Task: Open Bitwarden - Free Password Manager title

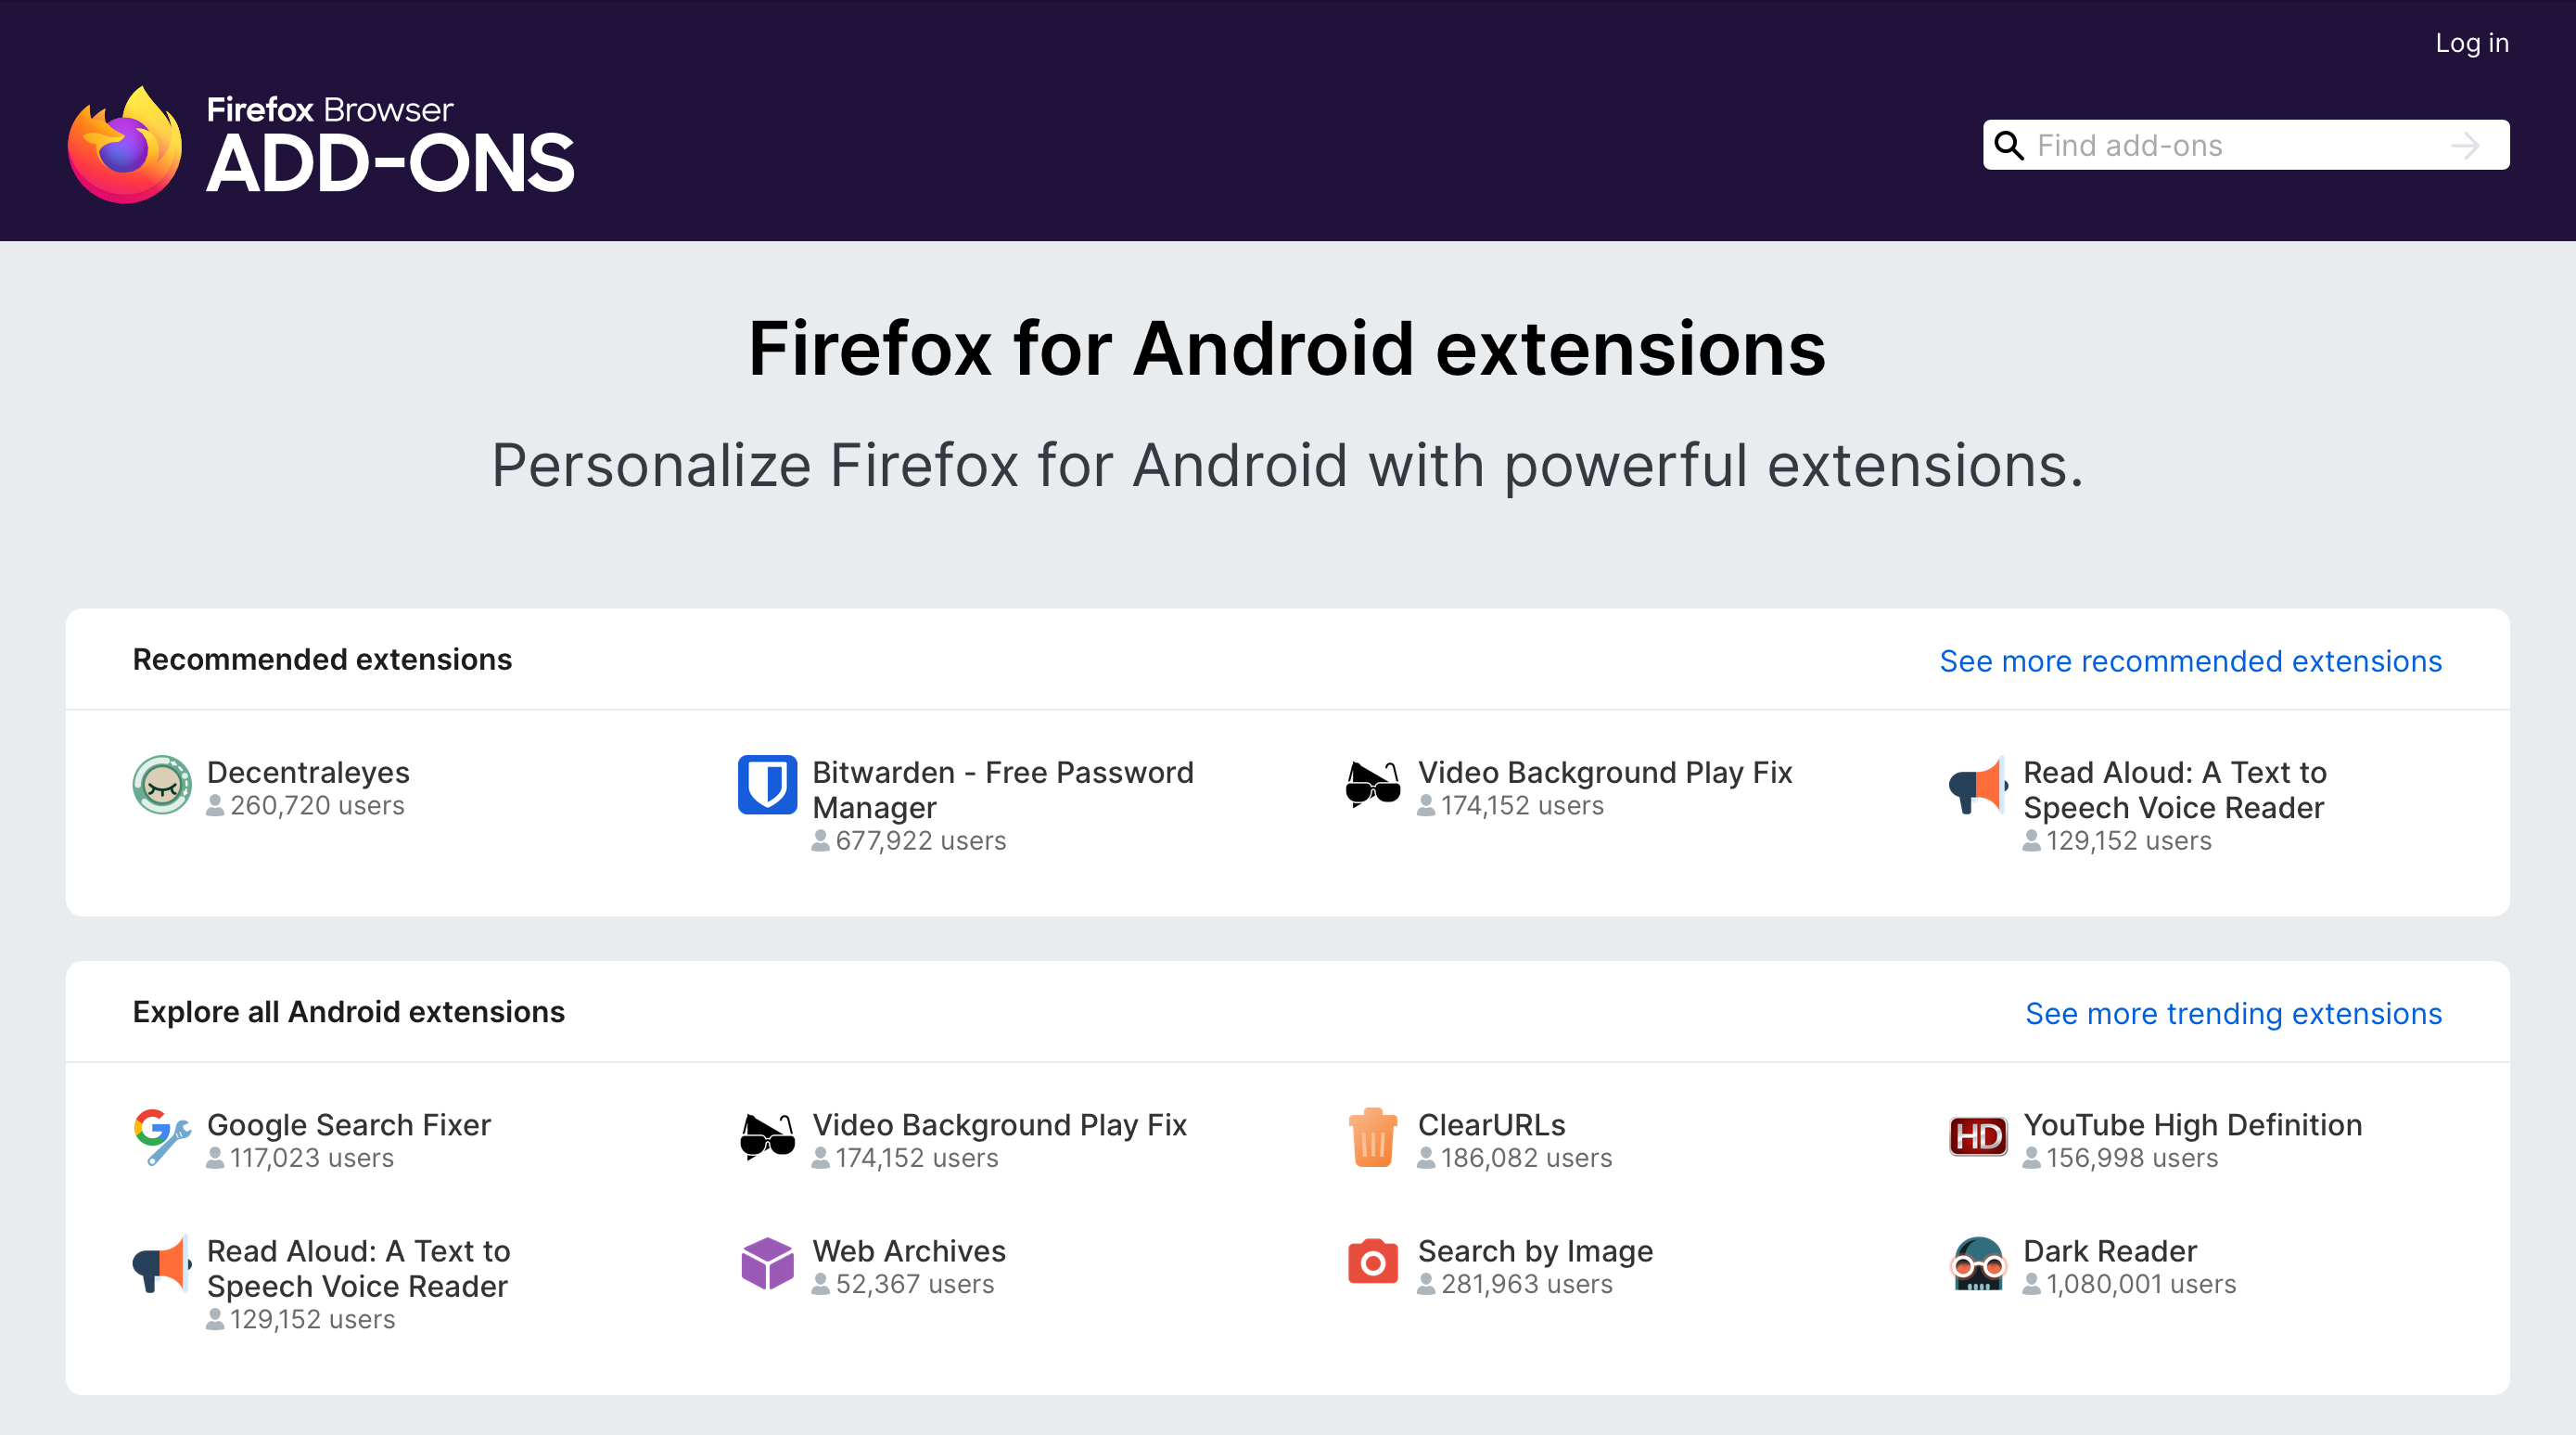Action: click(1002, 789)
